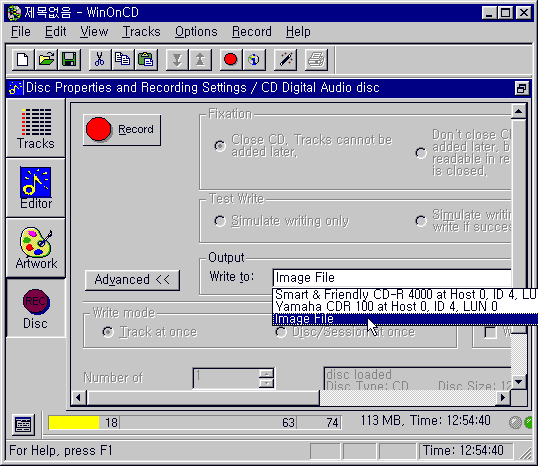Click horizontal scrollbar right arrow
This screenshot has height=466, width=538.
[x=503, y=398]
